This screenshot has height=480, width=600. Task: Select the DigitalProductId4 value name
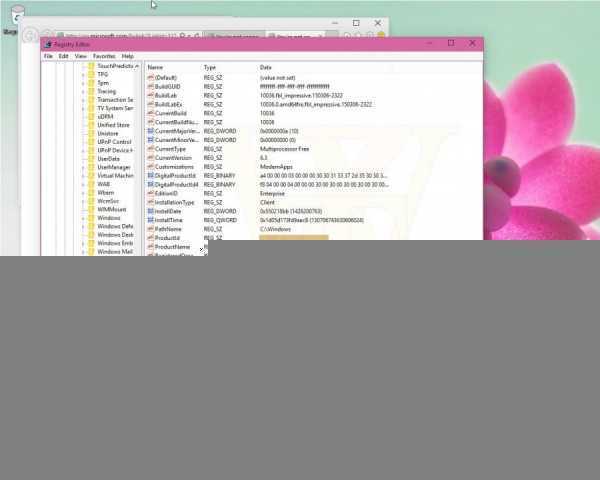[176, 184]
